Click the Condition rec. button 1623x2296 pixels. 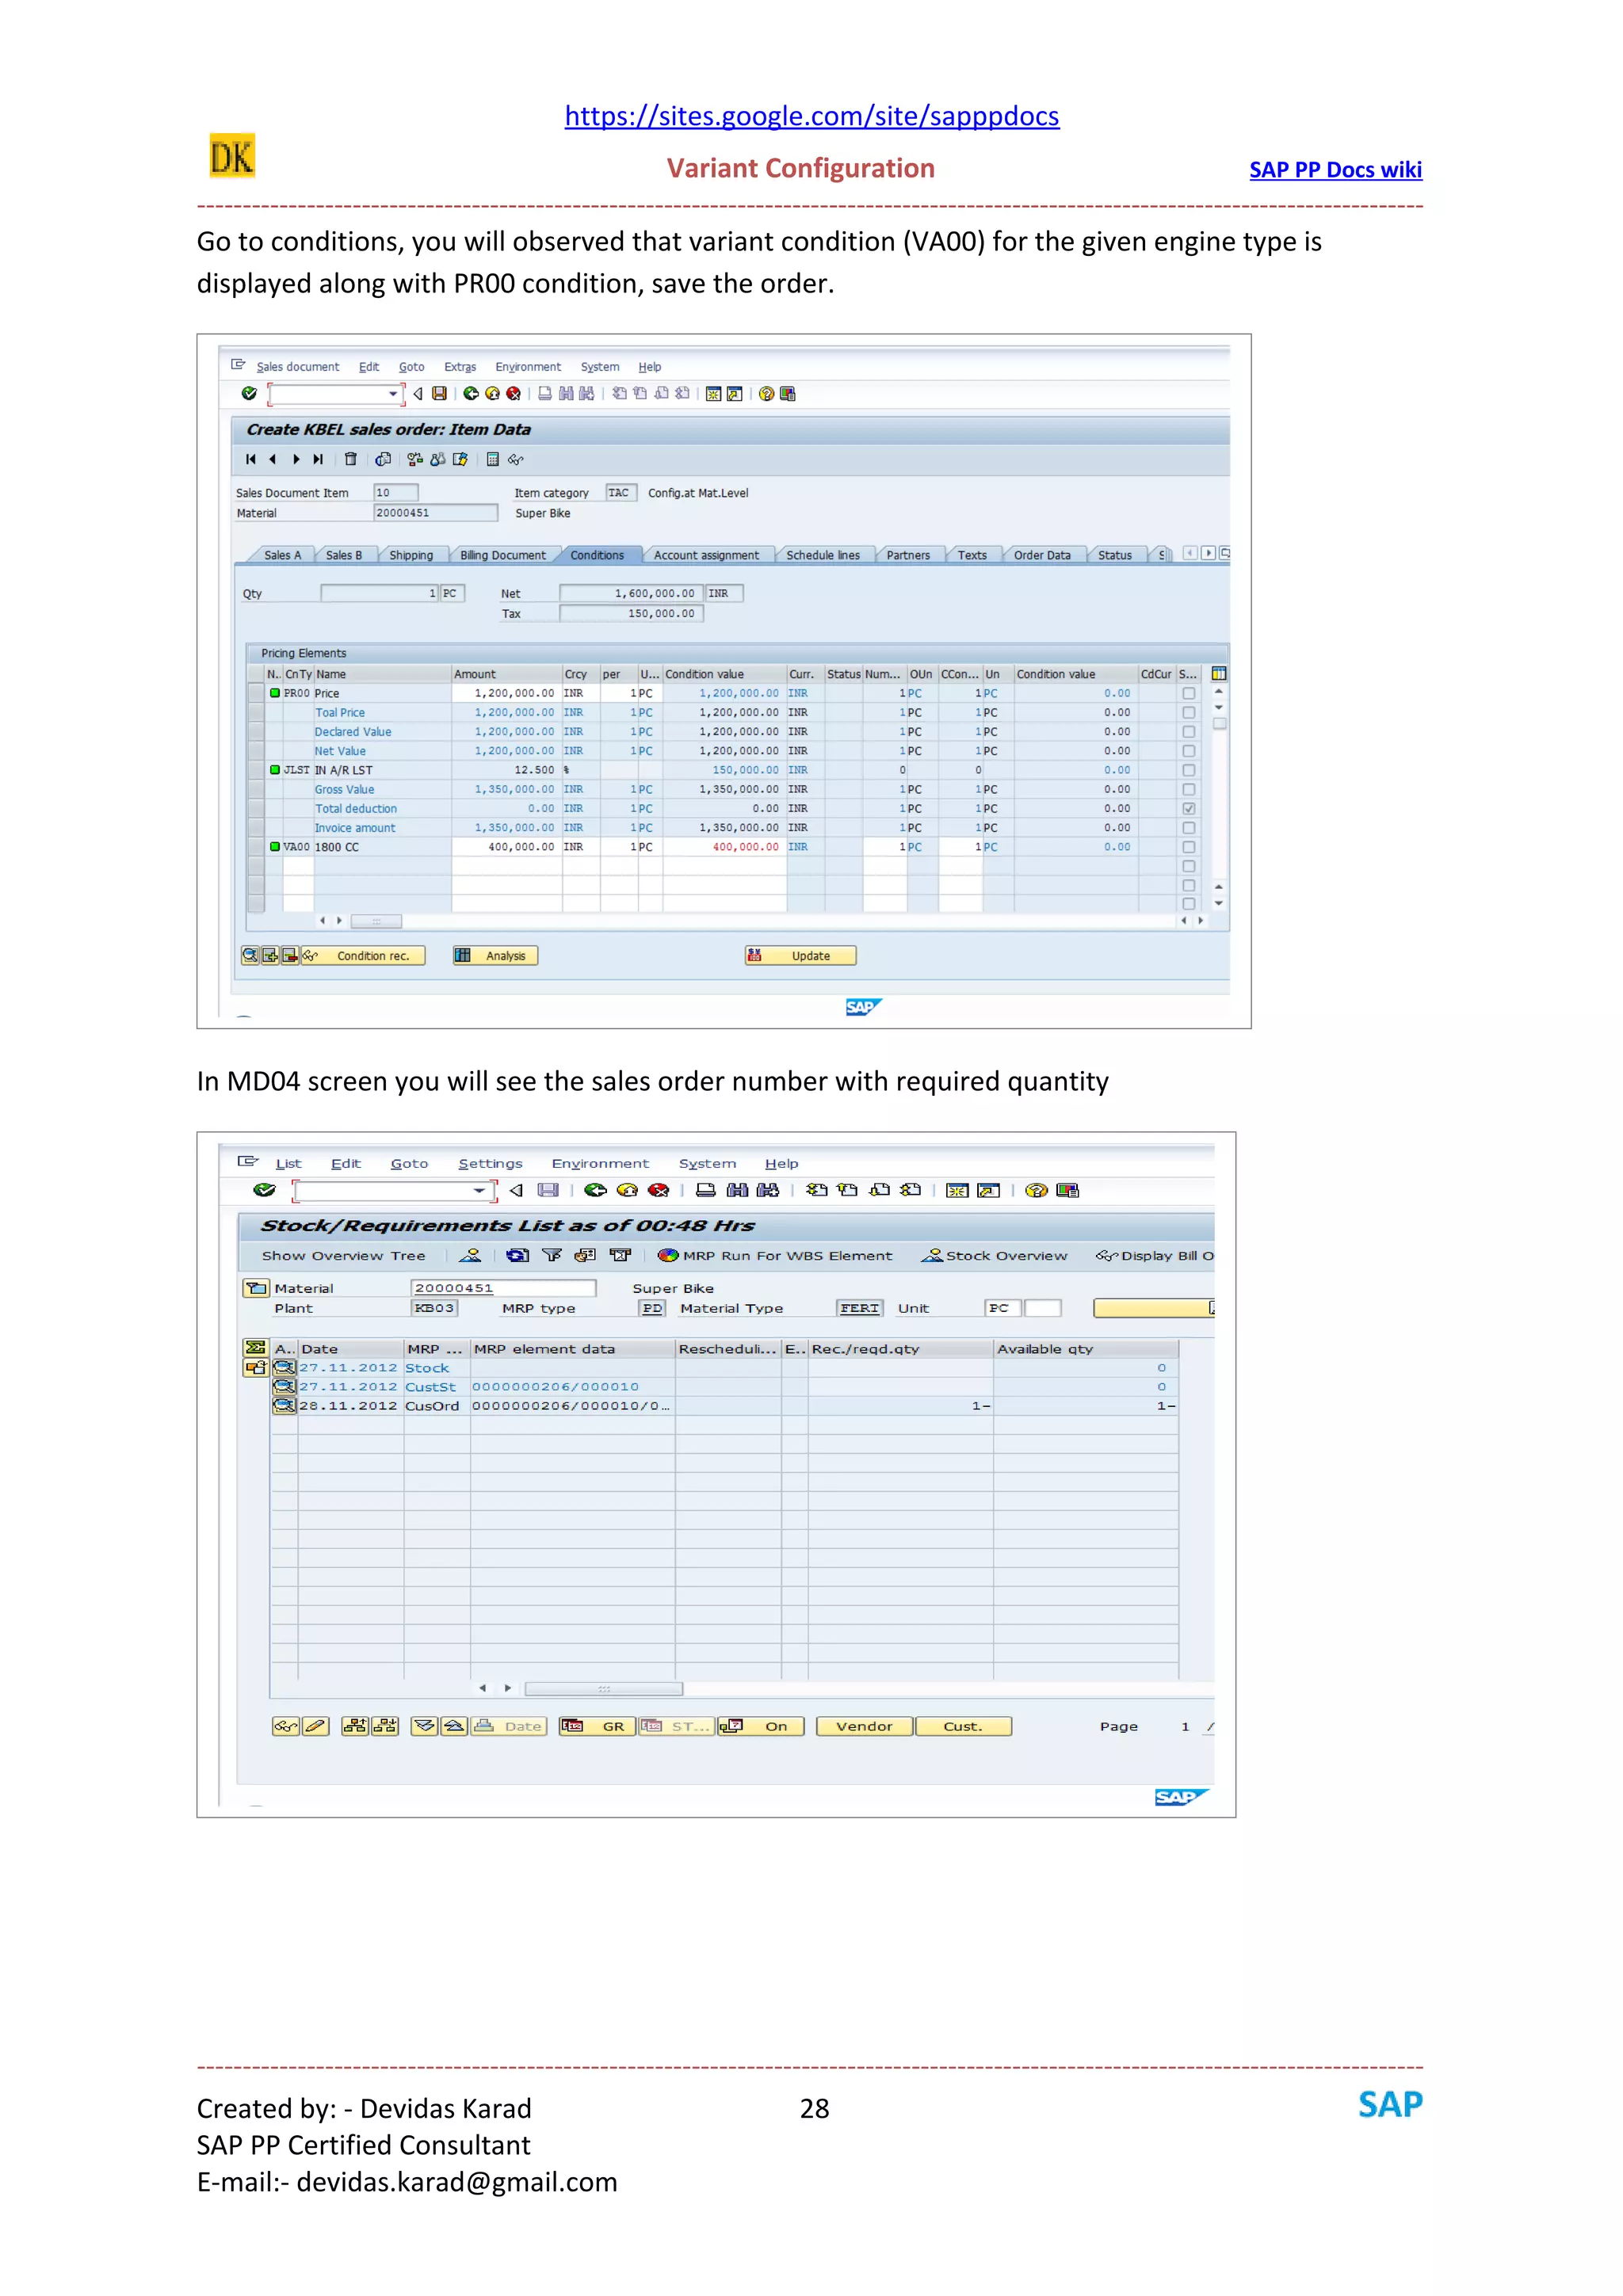point(364,956)
